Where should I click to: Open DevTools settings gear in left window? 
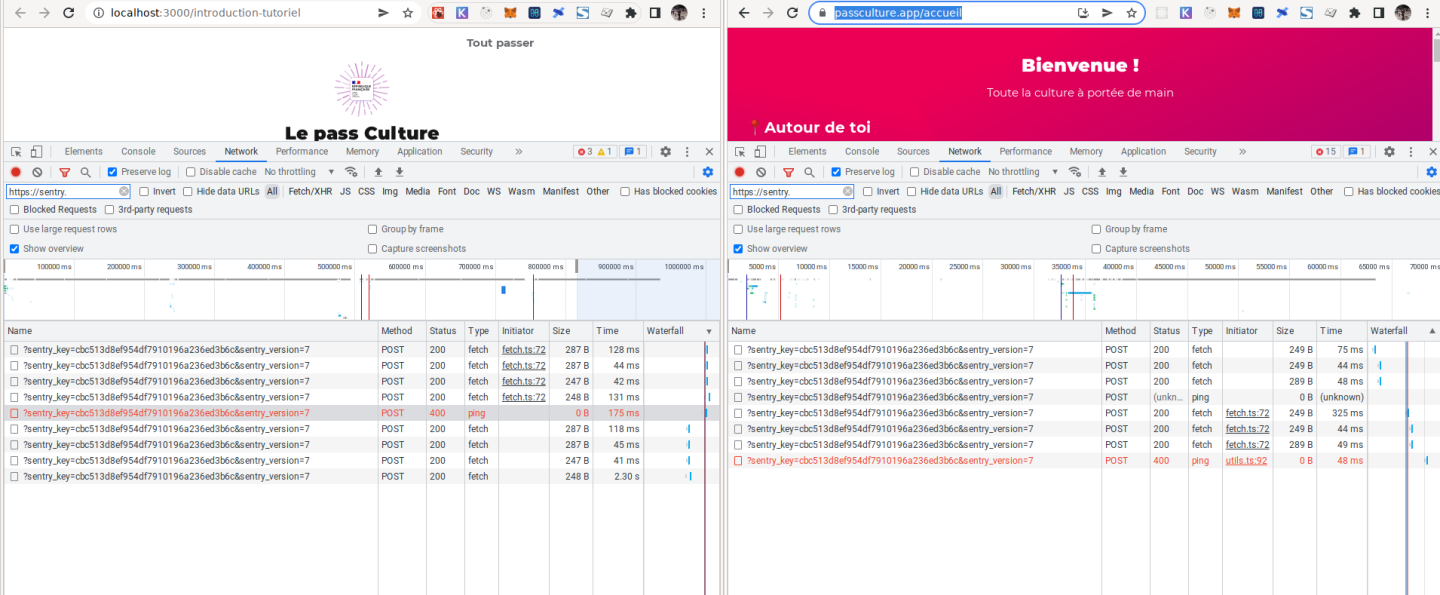coord(665,152)
